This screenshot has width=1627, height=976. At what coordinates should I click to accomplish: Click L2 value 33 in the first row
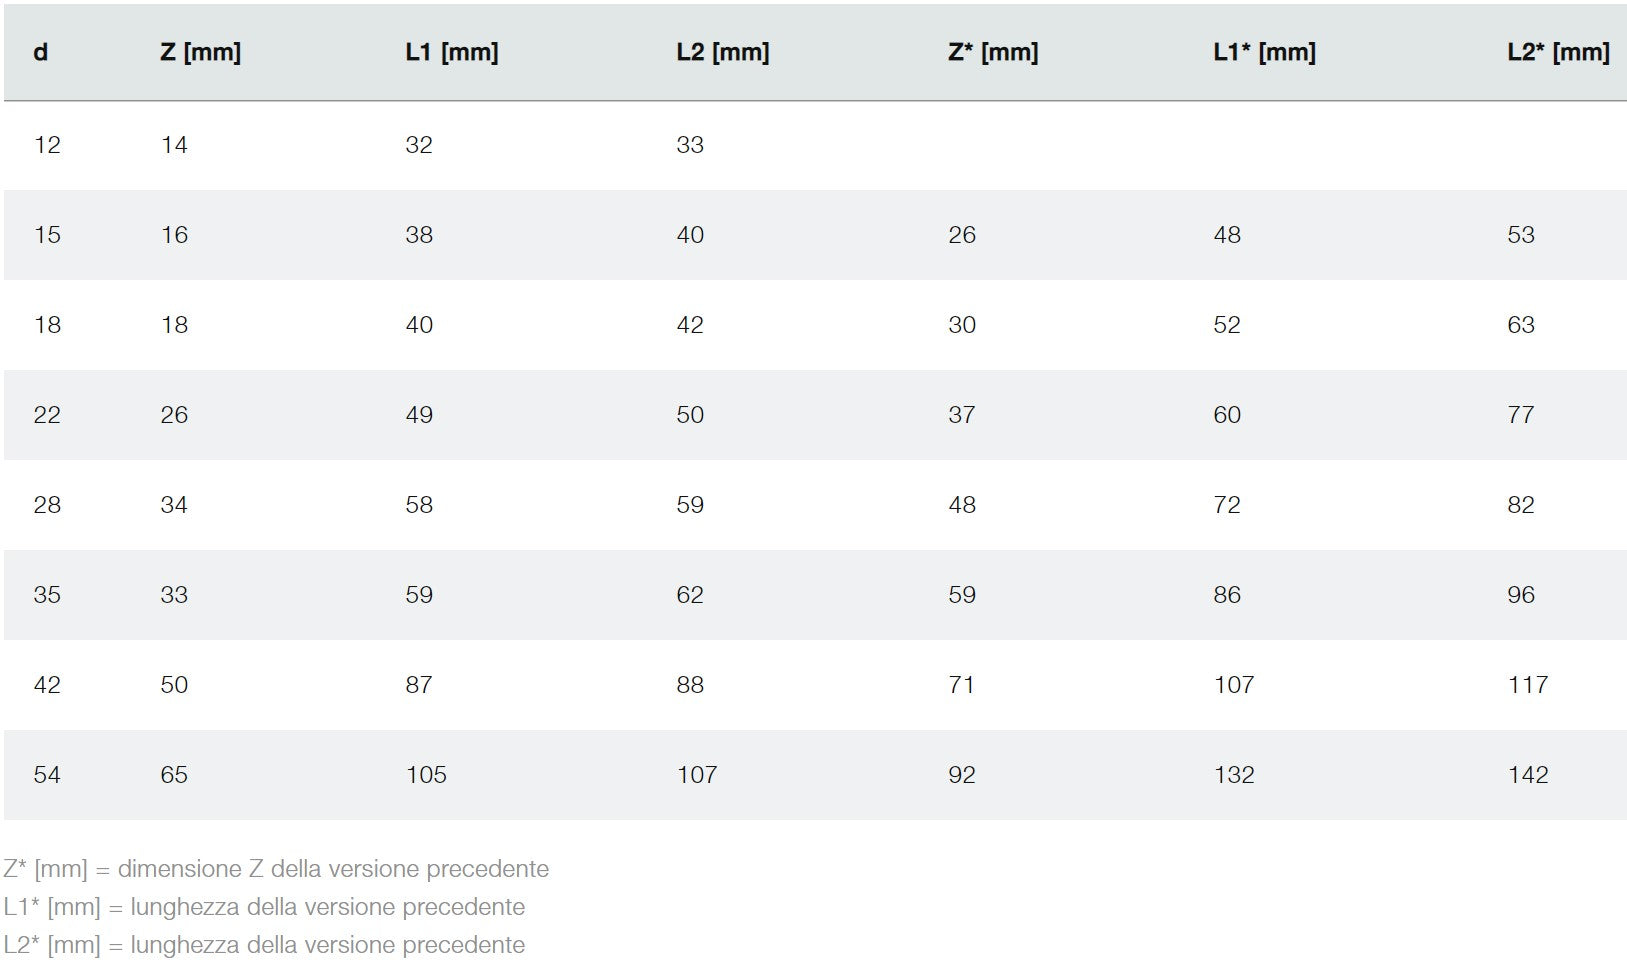point(690,145)
